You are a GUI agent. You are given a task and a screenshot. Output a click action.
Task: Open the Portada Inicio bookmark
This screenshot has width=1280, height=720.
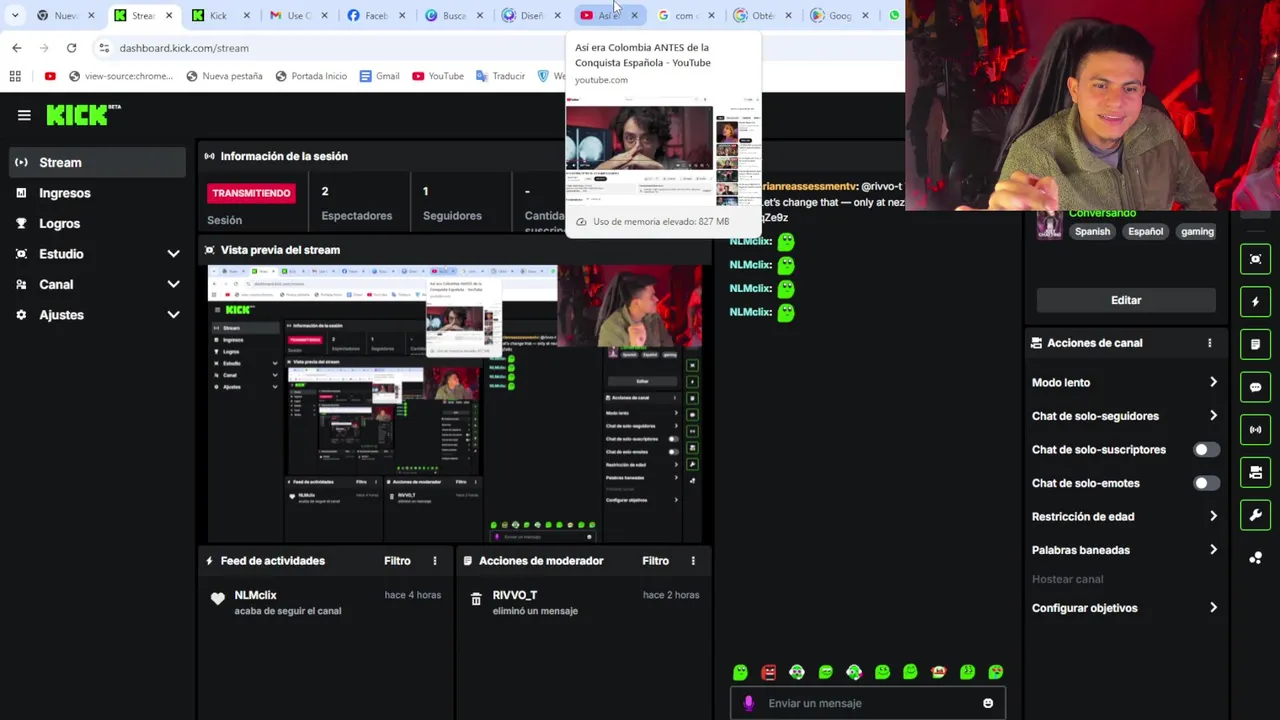[x=310, y=76]
